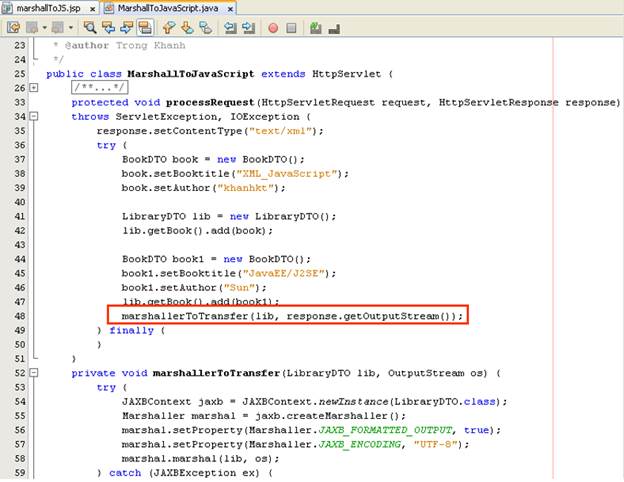The width and height of the screenshot is (624, 482).
Task: Comment out the selected code
Action: coord(316,28)
